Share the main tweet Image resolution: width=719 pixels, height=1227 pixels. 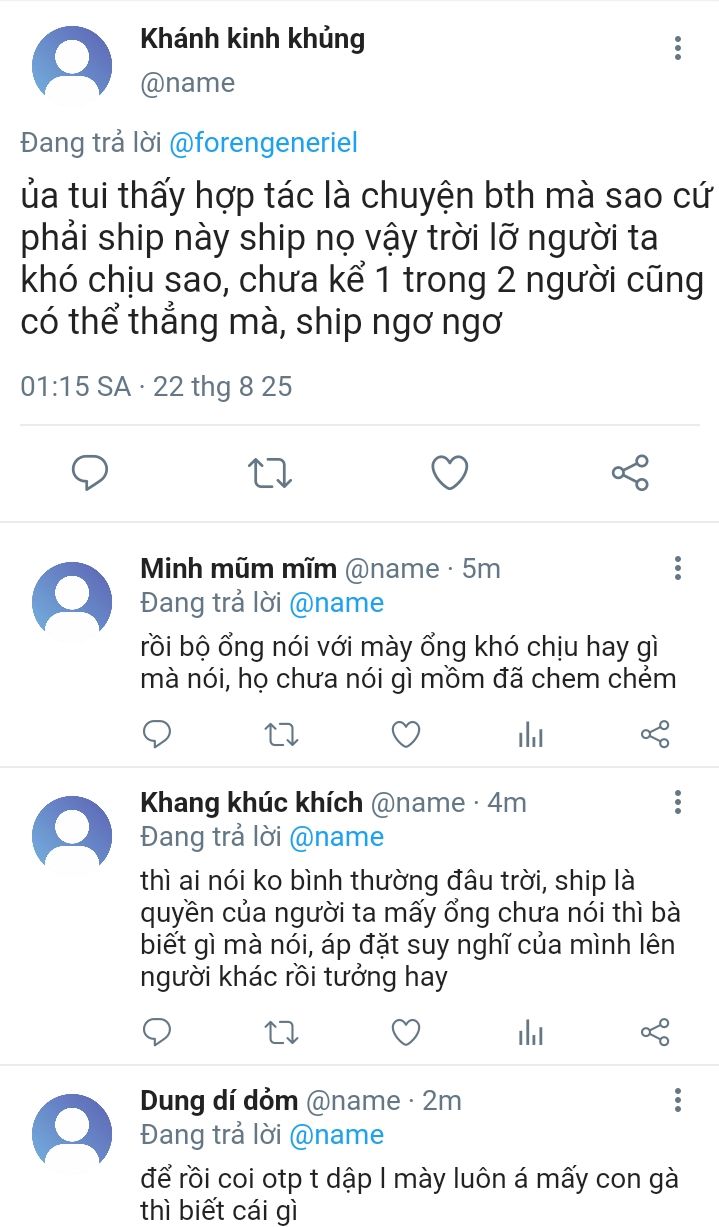coord(630,472)
